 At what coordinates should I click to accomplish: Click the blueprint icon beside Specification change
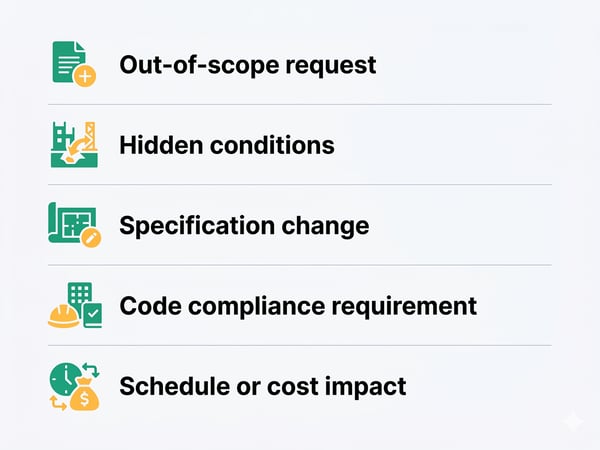(x=72, y=223)
